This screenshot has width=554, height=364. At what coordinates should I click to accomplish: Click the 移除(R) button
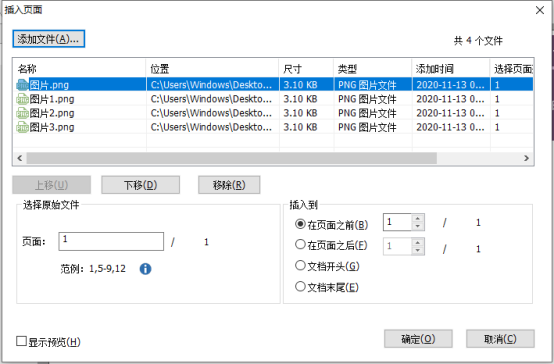click(229, 185)
